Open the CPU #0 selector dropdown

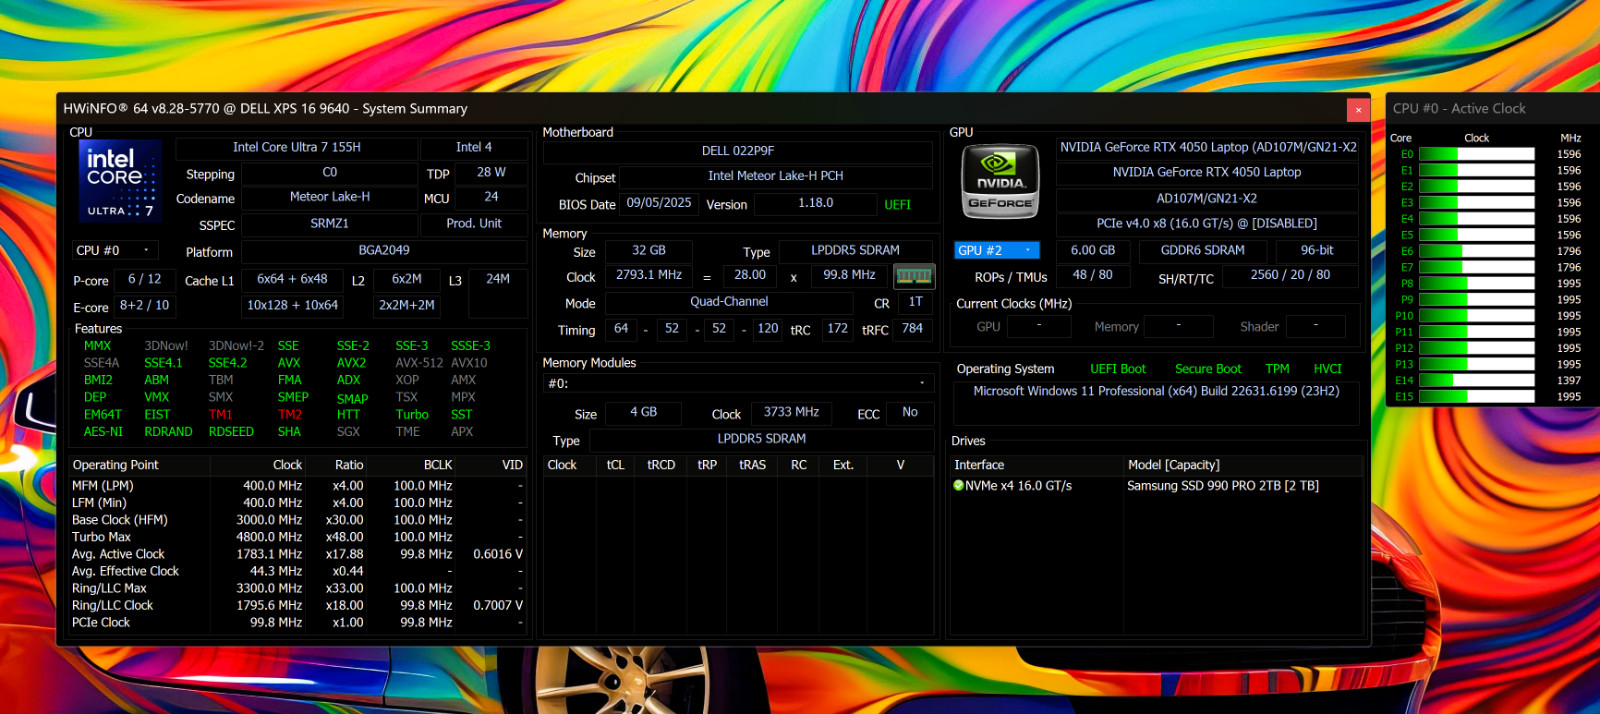pyautogui.click(x=115, y=251)
